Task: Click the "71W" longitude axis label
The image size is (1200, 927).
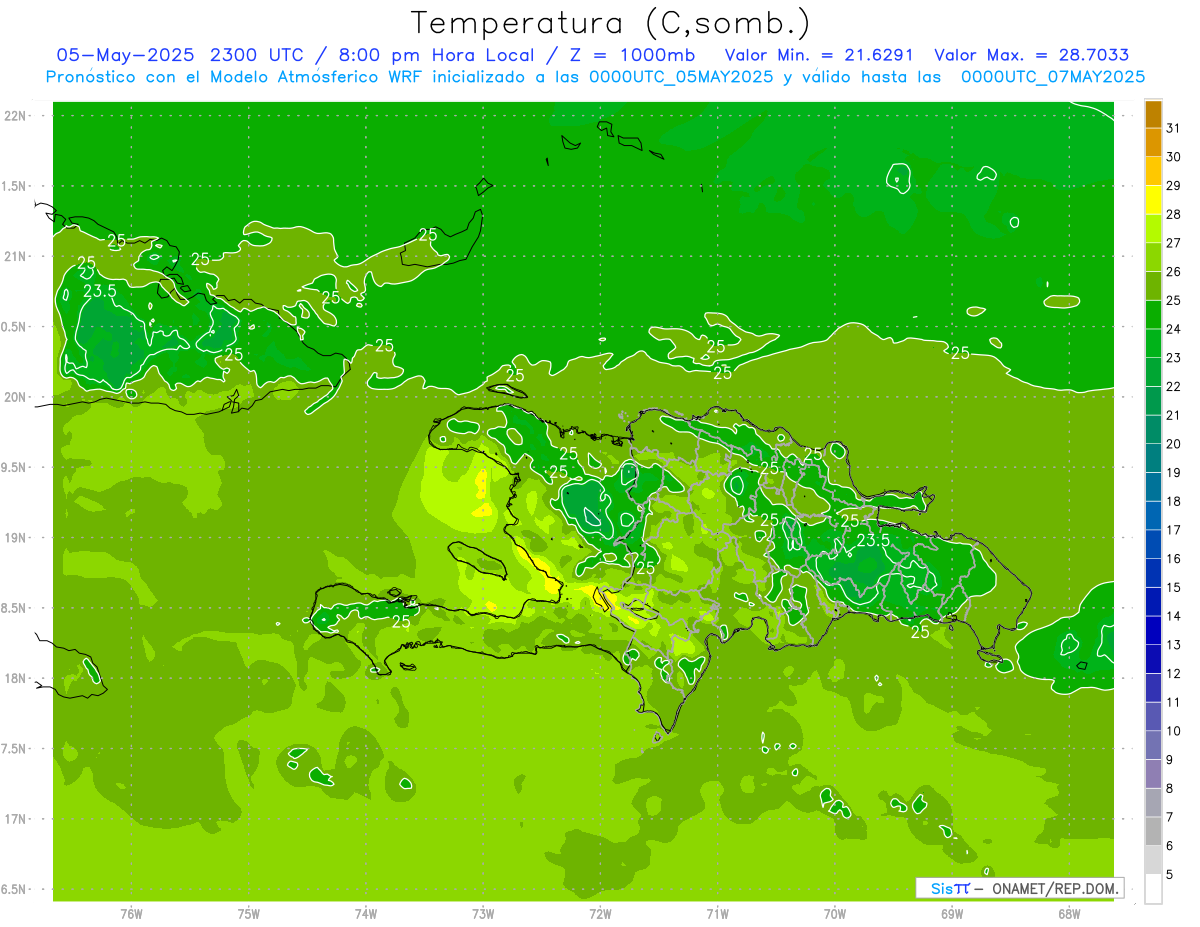Action: (717, 914)
